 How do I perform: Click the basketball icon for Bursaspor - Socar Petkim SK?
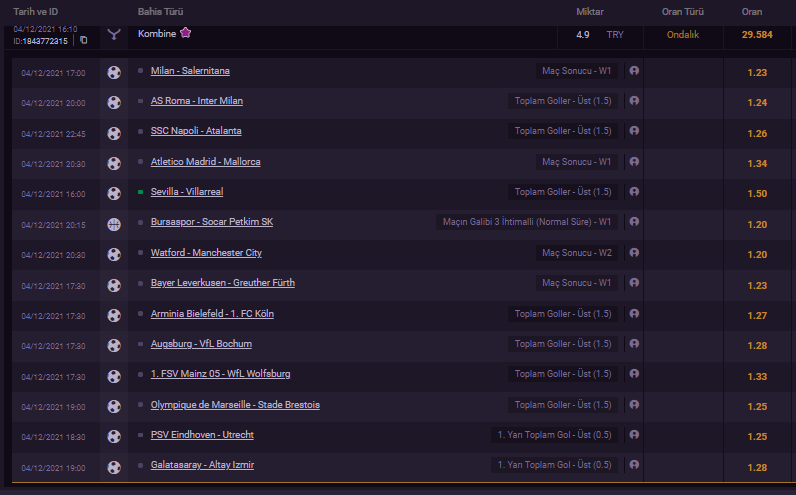114,224
